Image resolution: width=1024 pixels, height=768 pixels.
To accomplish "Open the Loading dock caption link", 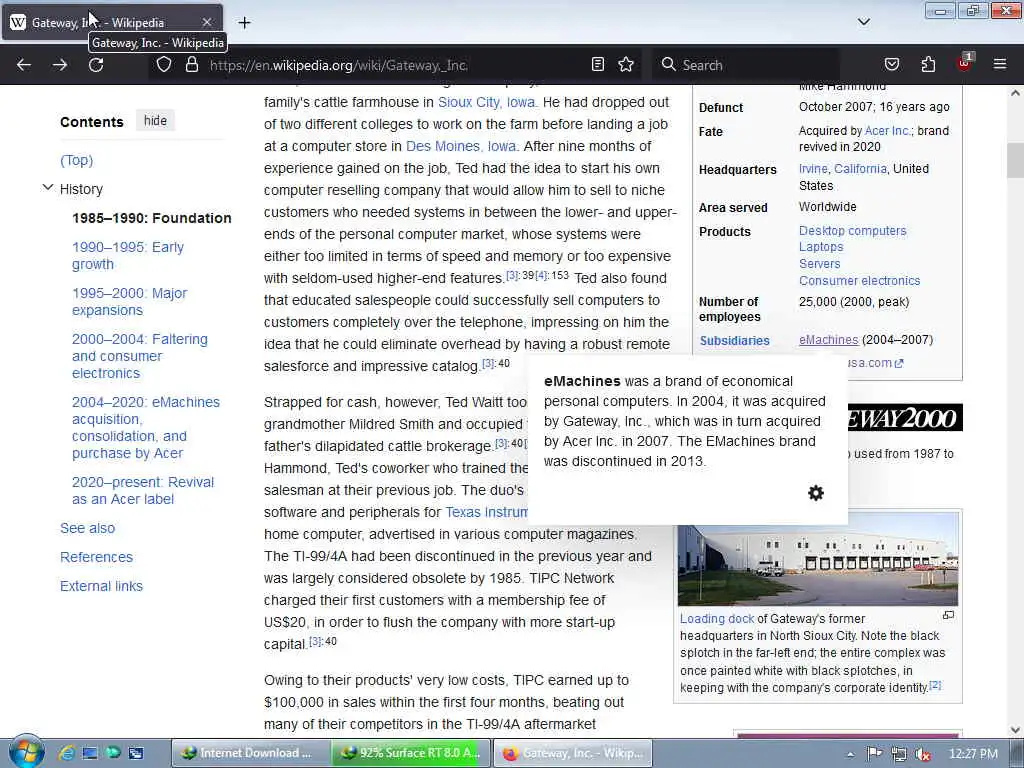I will (x=717, y=618).
